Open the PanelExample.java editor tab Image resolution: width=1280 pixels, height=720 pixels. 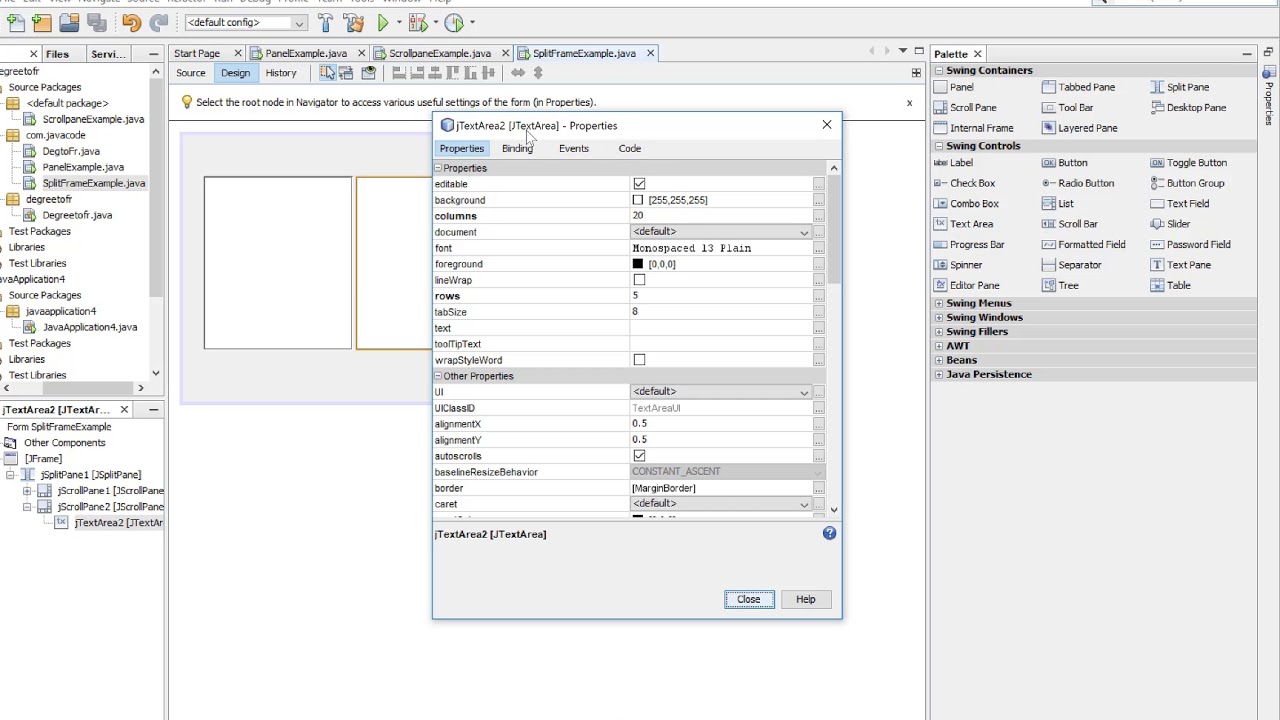[x=306, y=53]
